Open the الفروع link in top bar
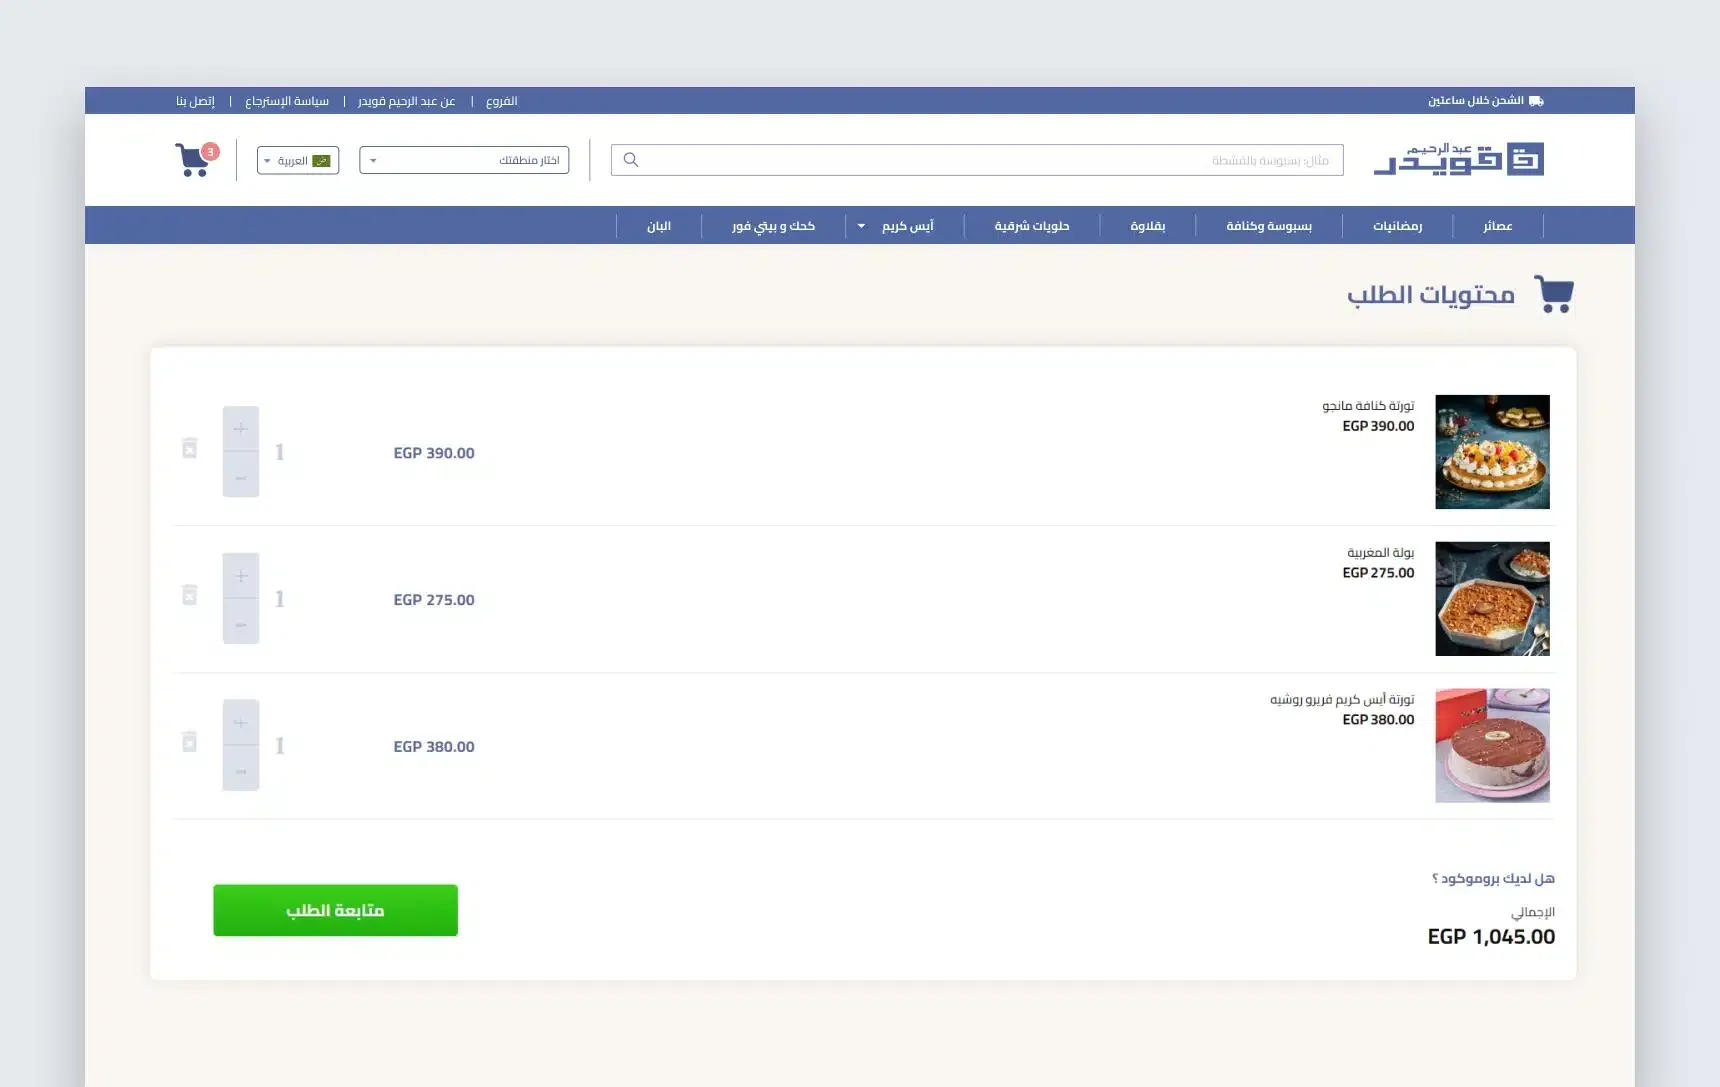This screenshot has width=1720, height=1087. (502, 101)
